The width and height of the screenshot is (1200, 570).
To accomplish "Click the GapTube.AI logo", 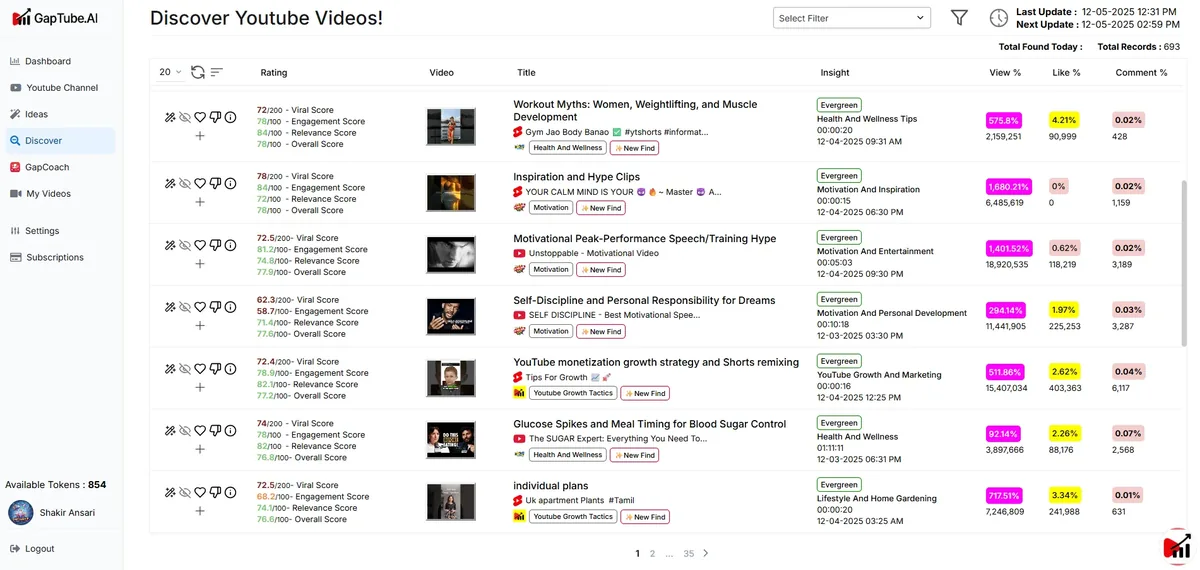I will coord(55,17).
